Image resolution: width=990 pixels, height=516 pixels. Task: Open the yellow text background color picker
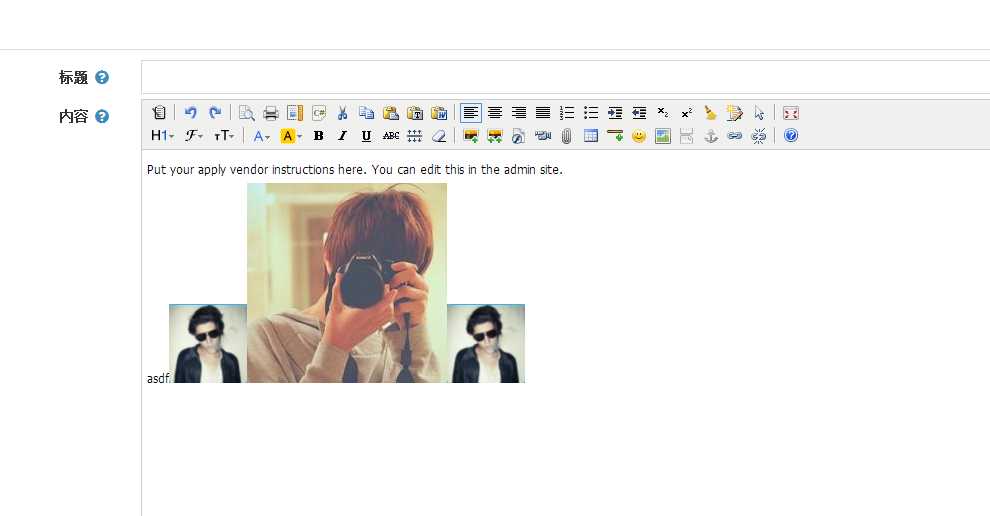(291, 136)
